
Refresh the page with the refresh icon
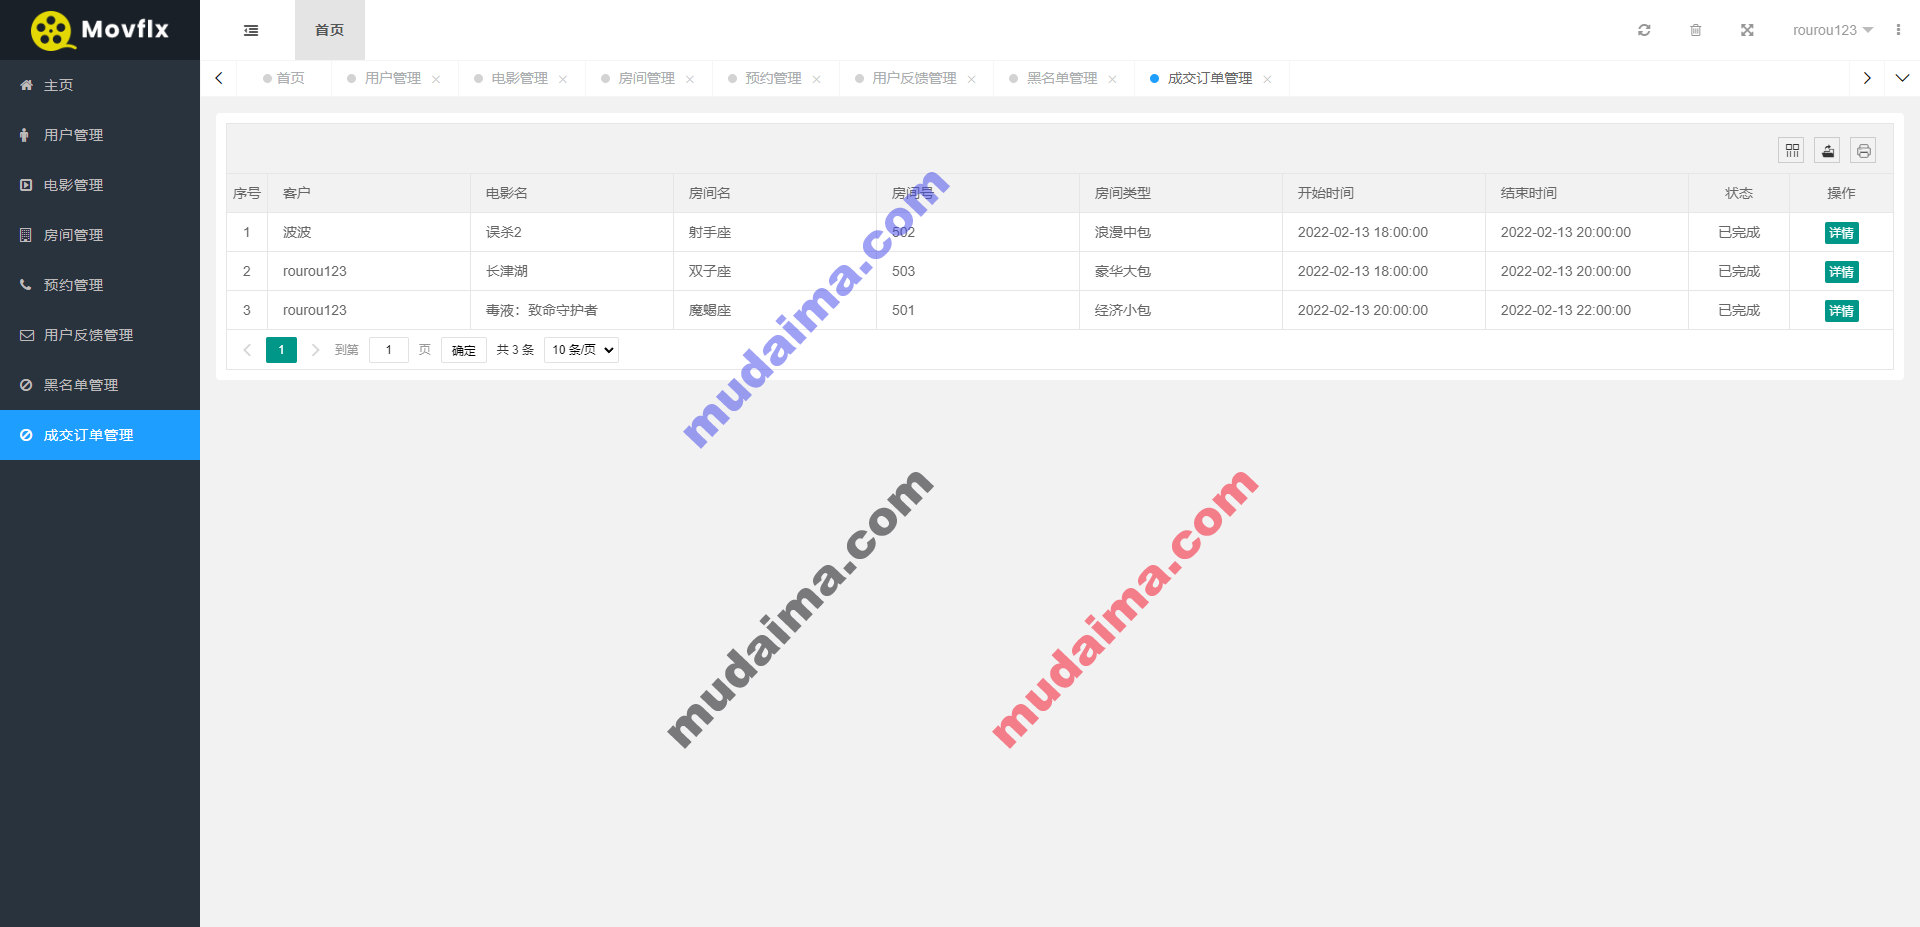(1644, 30)
